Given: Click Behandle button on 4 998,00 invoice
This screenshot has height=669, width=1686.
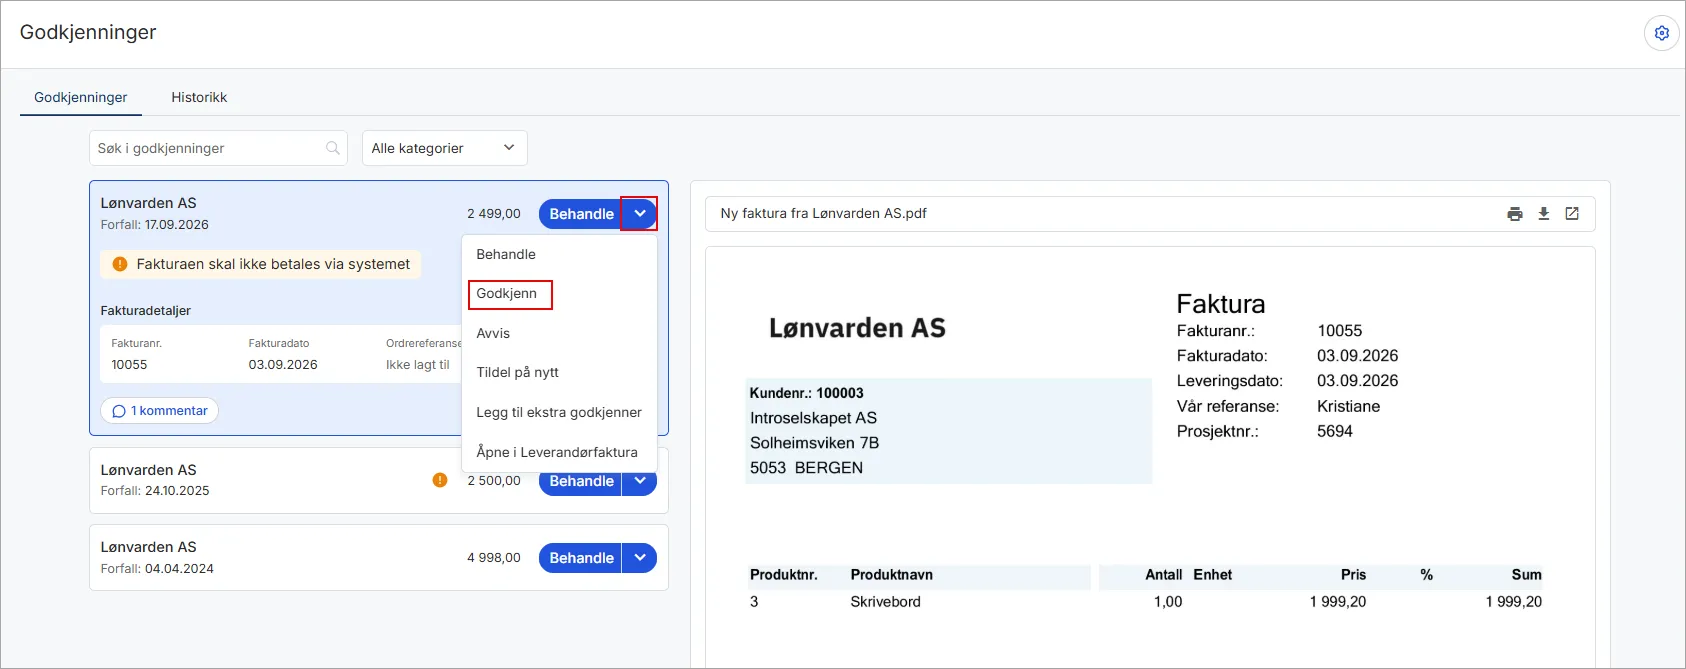Looking at the screenshot, I should click(580, 558).
